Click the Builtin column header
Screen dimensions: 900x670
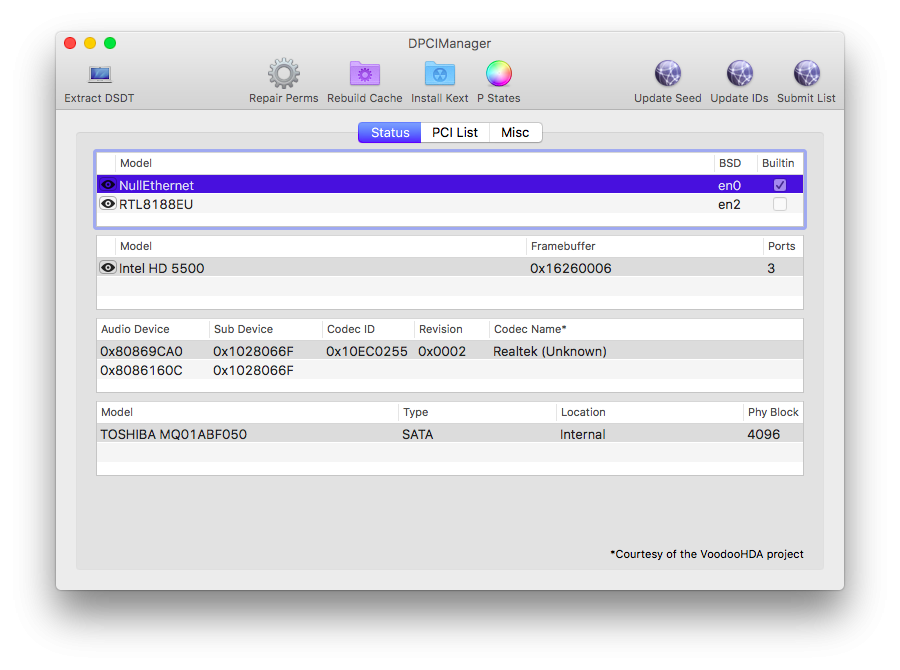pos(778,163)
